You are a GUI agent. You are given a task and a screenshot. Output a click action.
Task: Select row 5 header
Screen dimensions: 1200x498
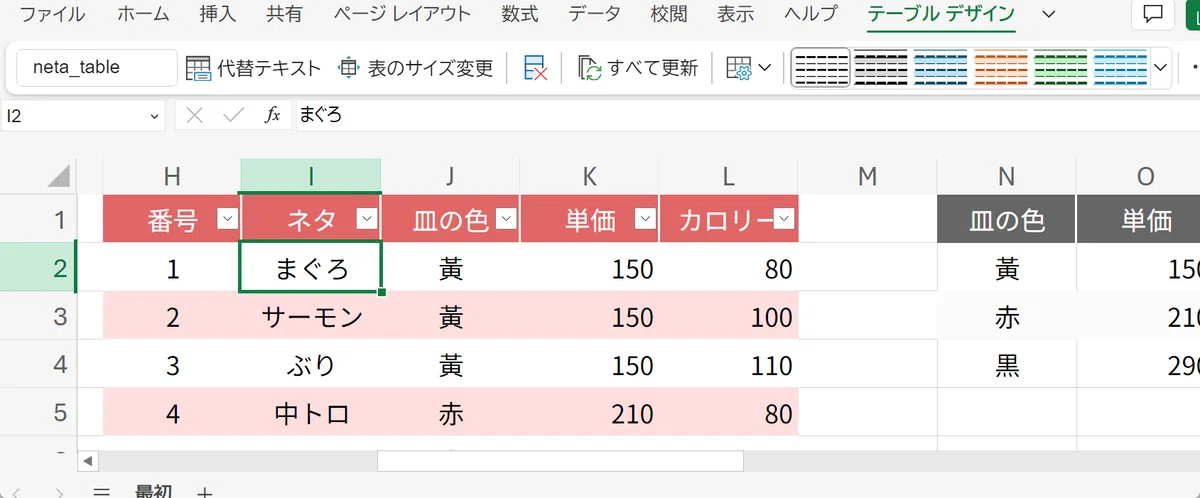click(x=38, y=413)
